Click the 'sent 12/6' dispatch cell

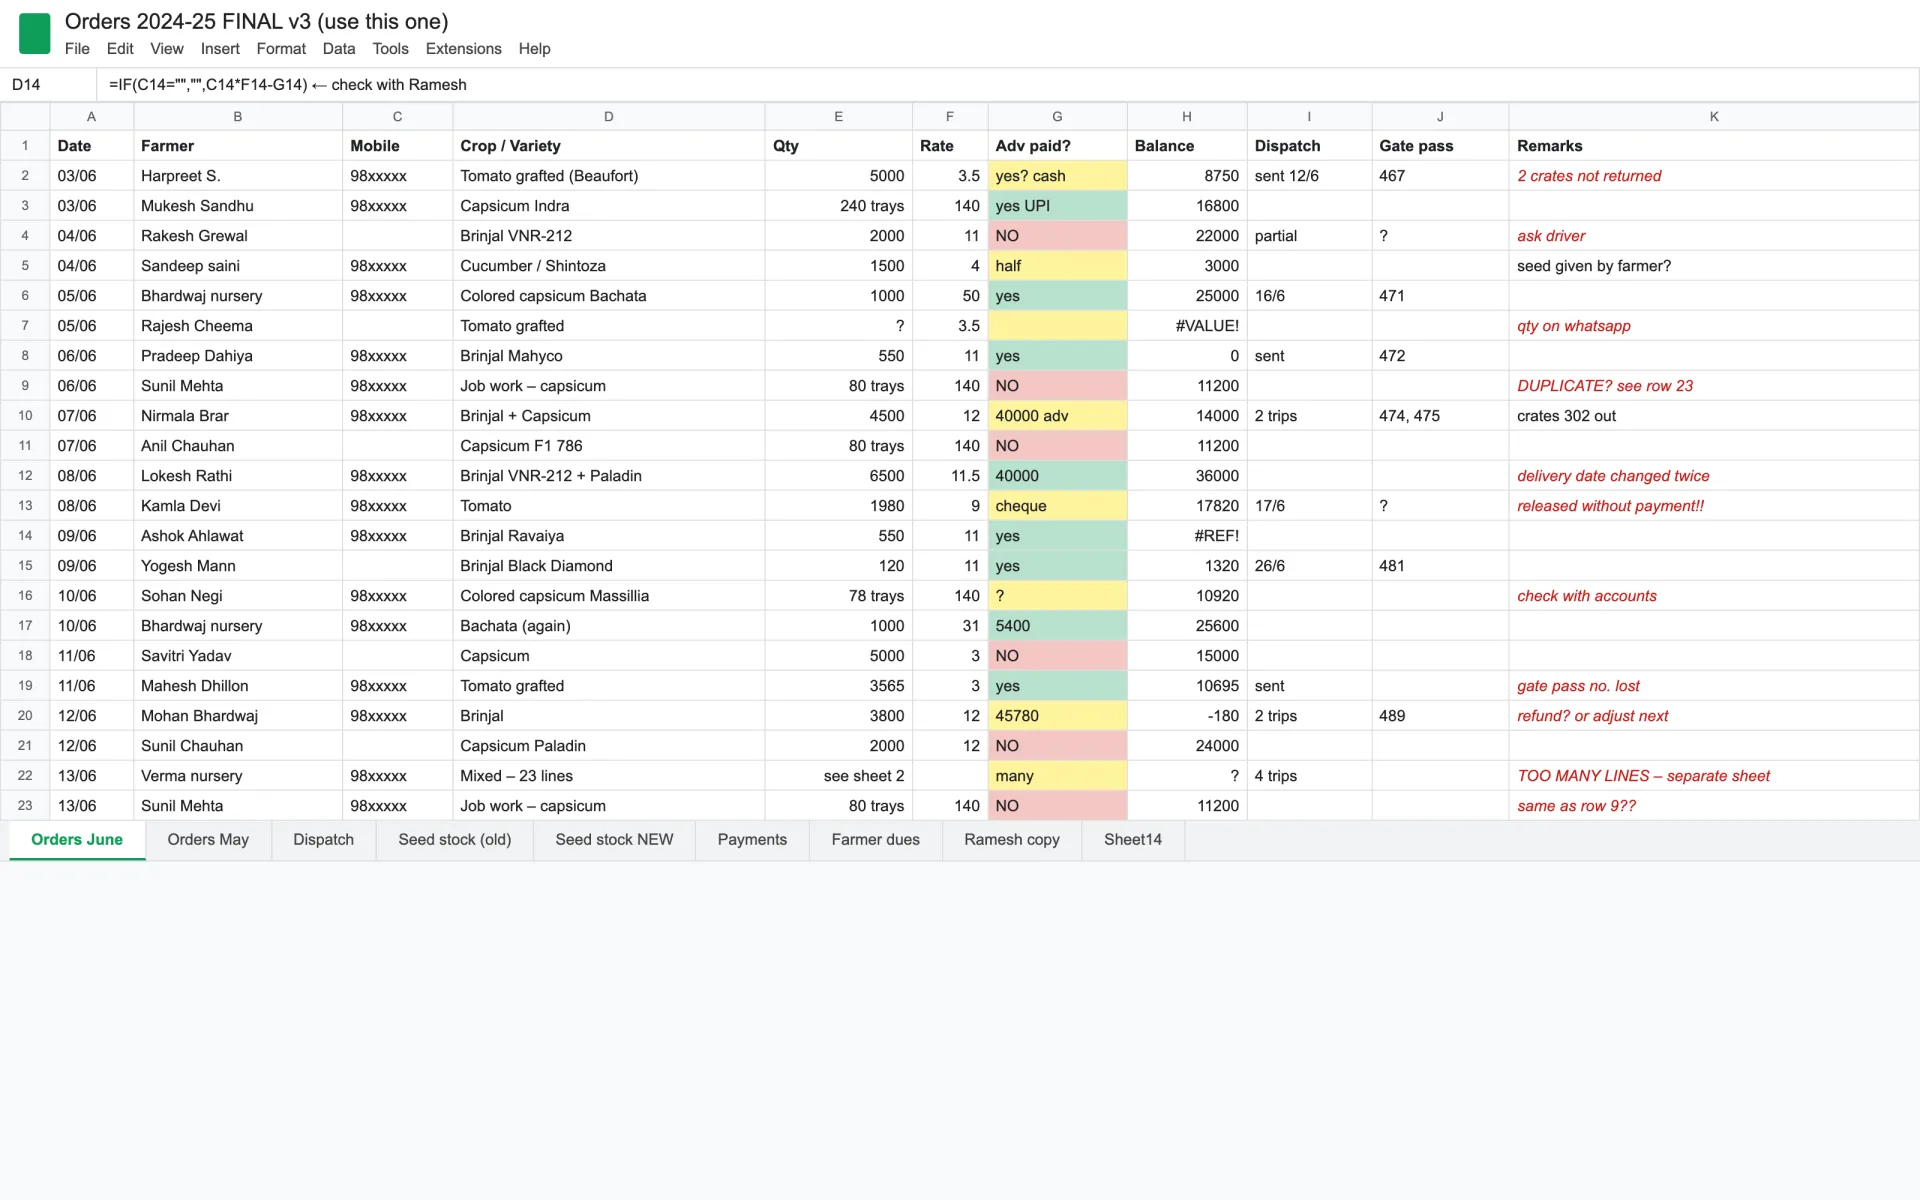(x=1309, y=176)
